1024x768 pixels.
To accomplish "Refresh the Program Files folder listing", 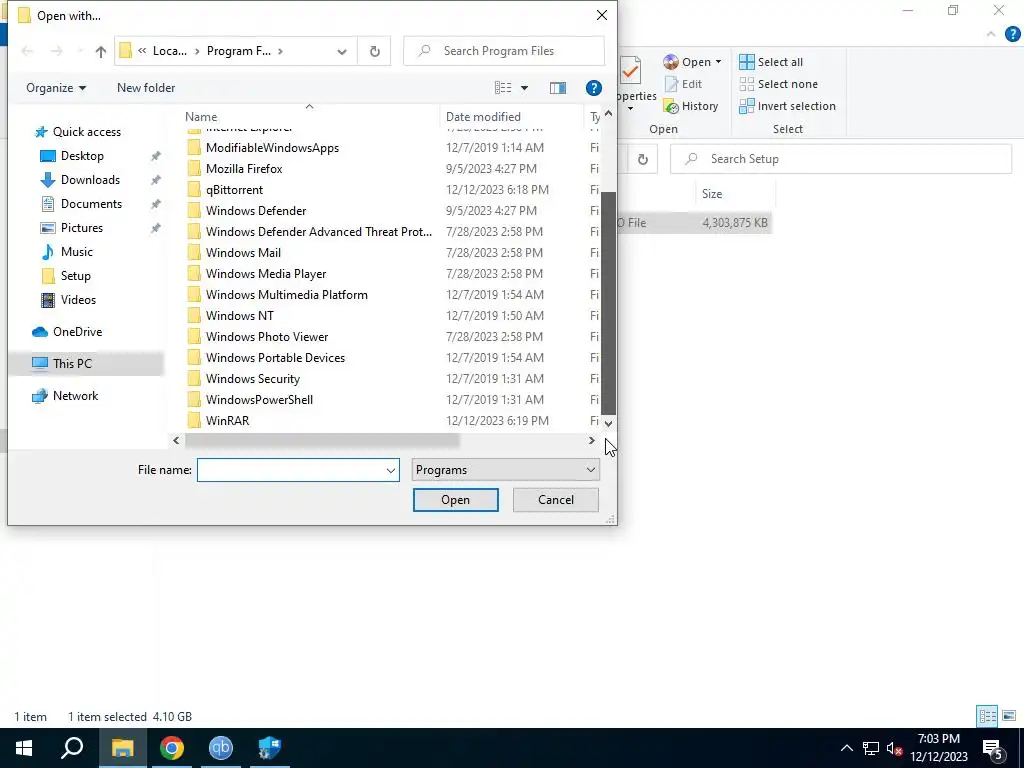I will point(374,51).
